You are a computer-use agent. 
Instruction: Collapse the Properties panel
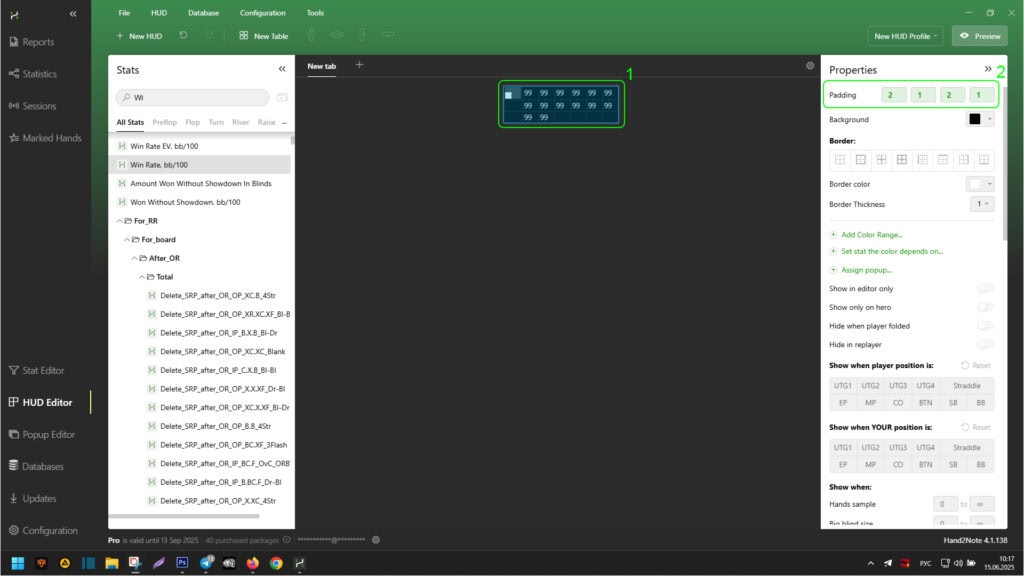point(988,69)
